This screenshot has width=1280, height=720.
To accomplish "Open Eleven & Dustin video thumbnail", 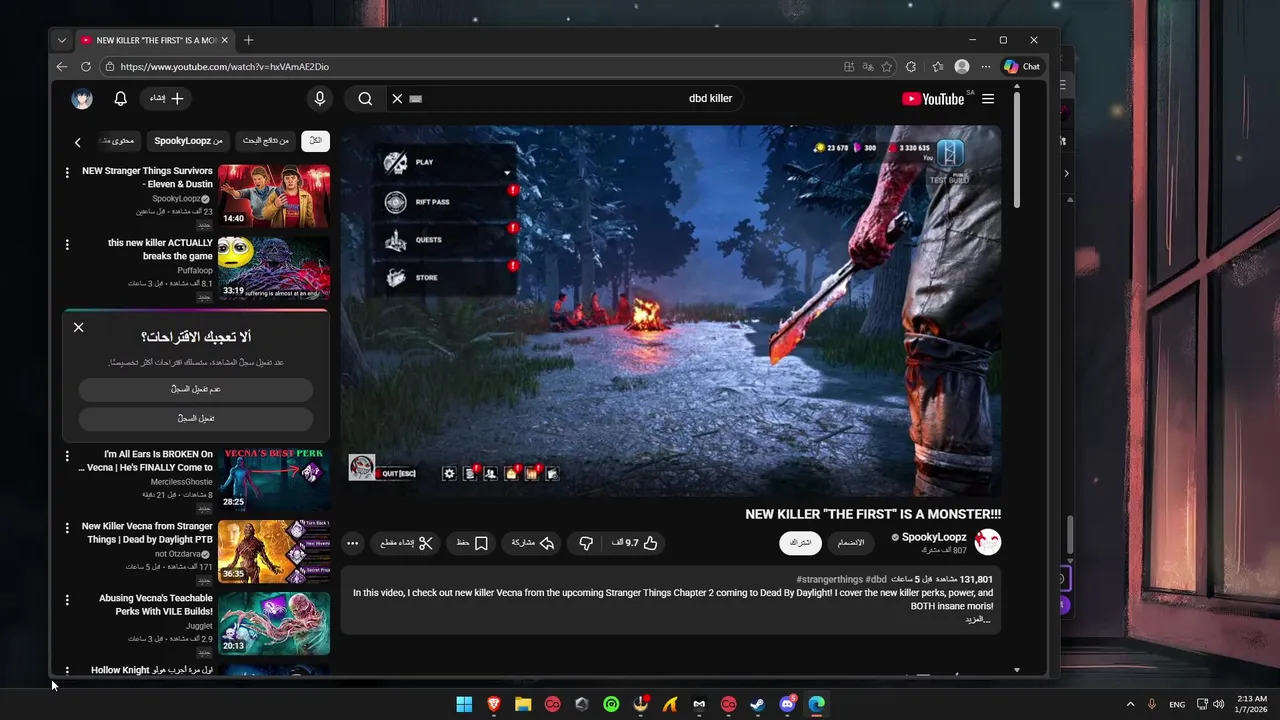I will point(274,196).
